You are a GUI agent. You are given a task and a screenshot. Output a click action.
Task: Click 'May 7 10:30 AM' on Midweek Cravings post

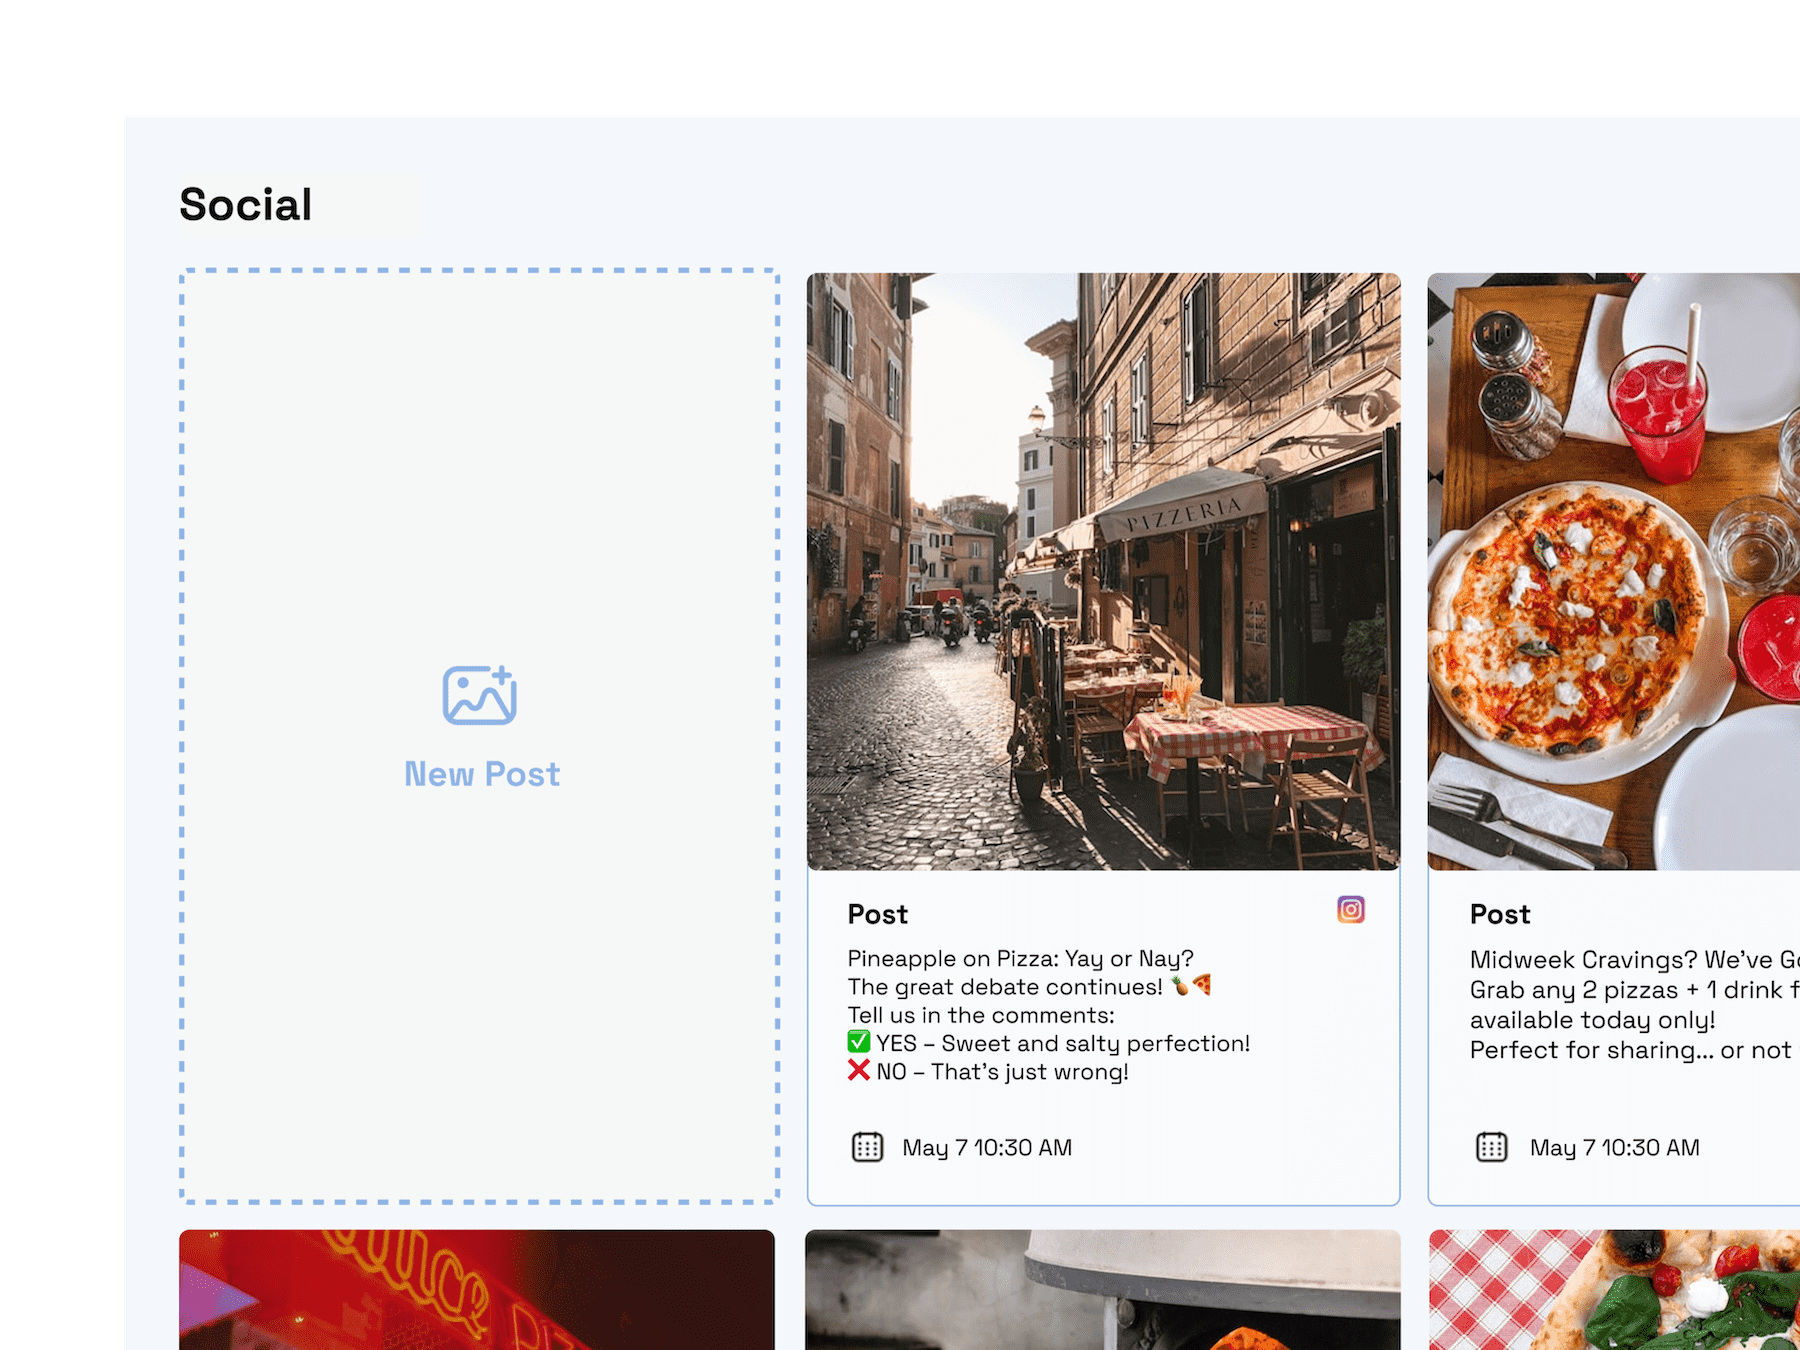1615,1148
